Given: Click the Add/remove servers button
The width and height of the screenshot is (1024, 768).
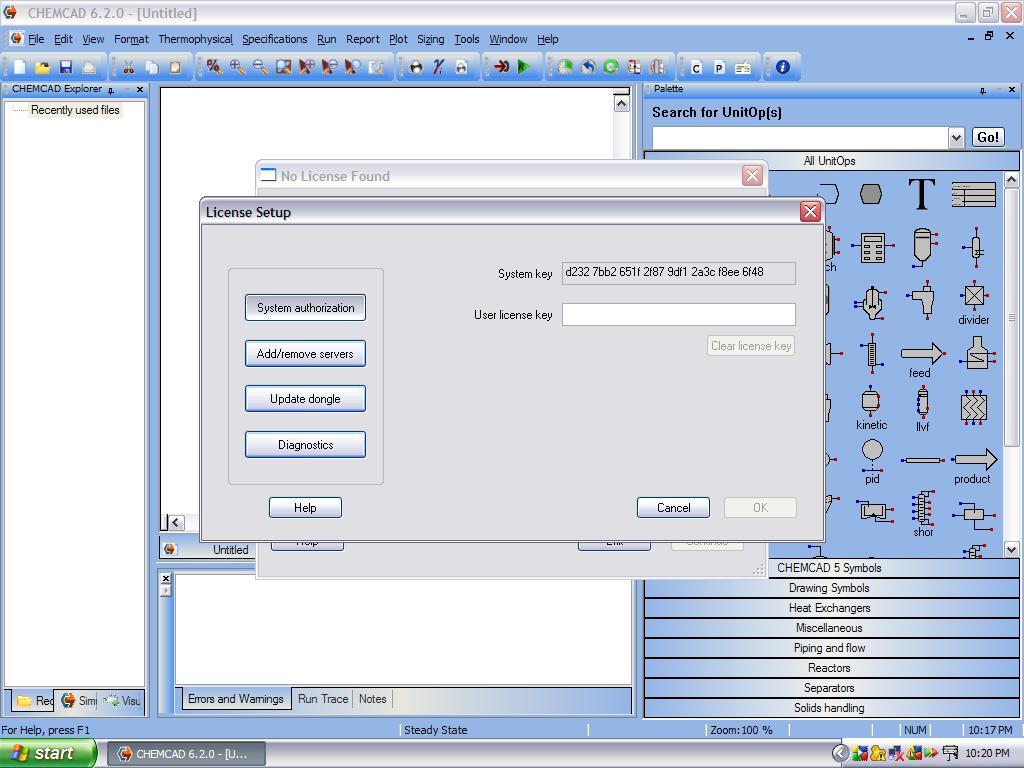Looking at the screenshot, I should [306, 353].
